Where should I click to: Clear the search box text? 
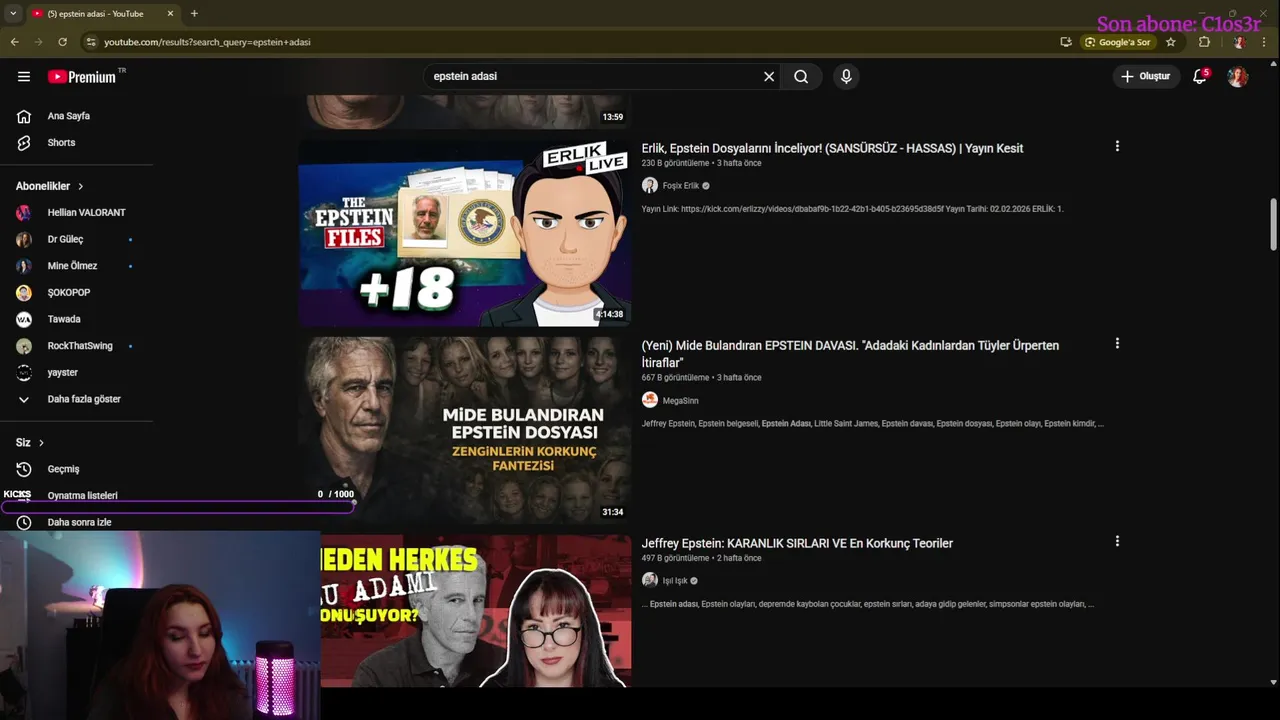tap(769, 77)
